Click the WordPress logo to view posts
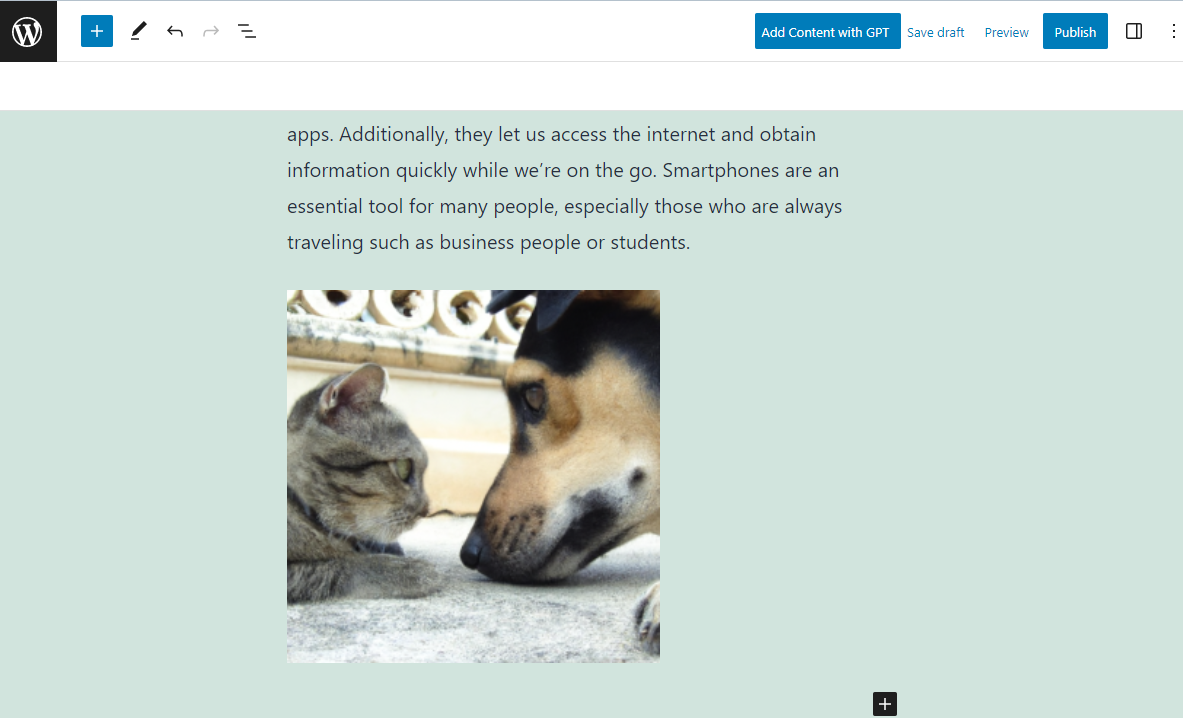 point(28,32)
